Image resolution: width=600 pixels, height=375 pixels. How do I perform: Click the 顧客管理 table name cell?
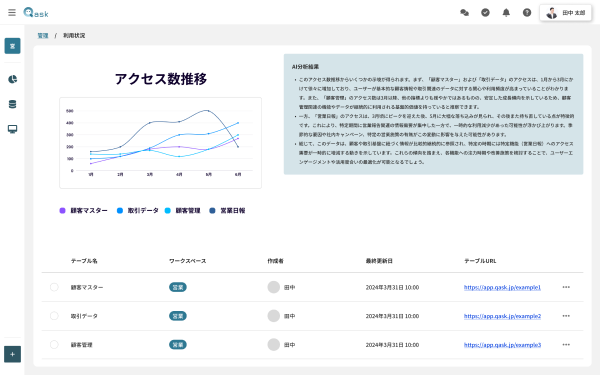coord(82,345)
